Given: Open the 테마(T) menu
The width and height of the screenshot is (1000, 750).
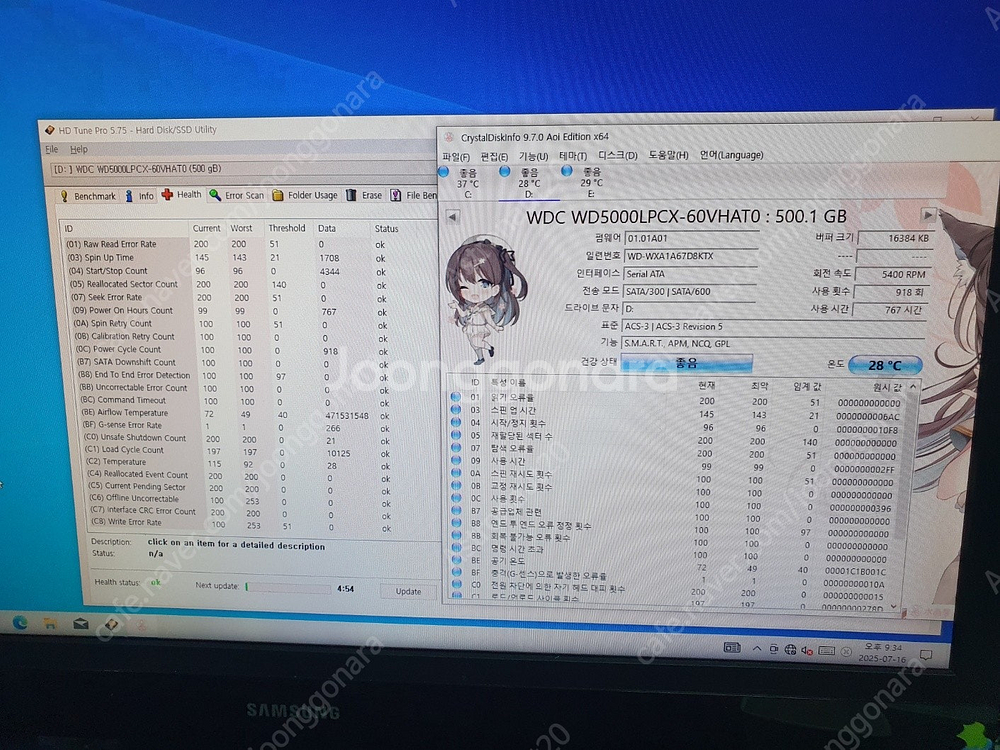Looking at the screenshot, I should tap(573, 156).
